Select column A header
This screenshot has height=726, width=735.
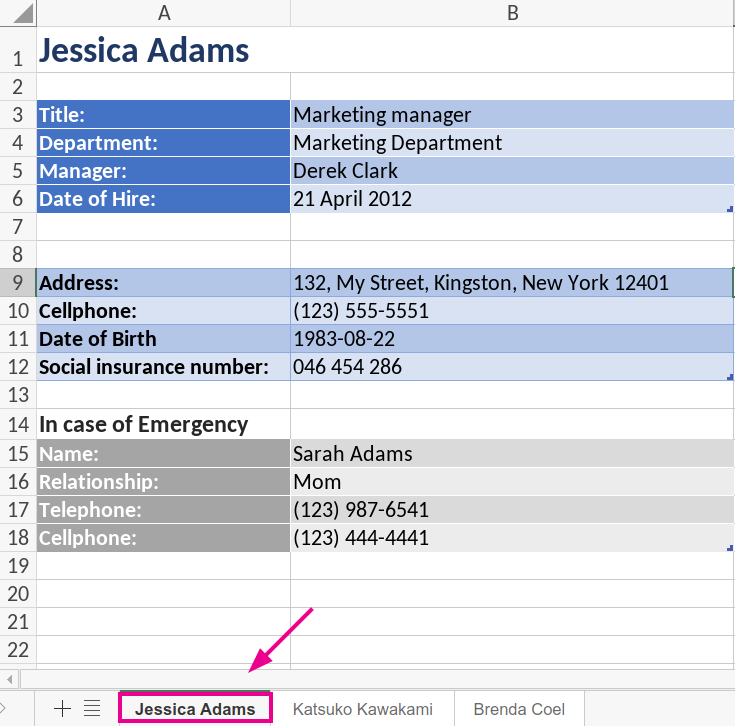pyautogui.click(x=164, y=13)
